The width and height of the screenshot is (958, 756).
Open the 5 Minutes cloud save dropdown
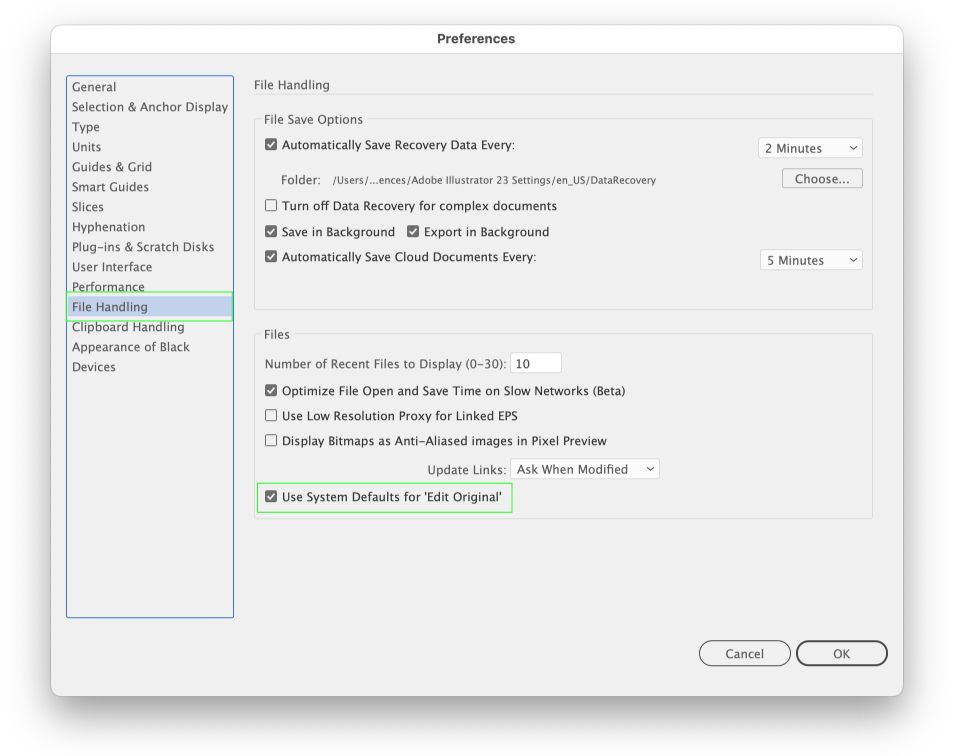click(811, 260)
